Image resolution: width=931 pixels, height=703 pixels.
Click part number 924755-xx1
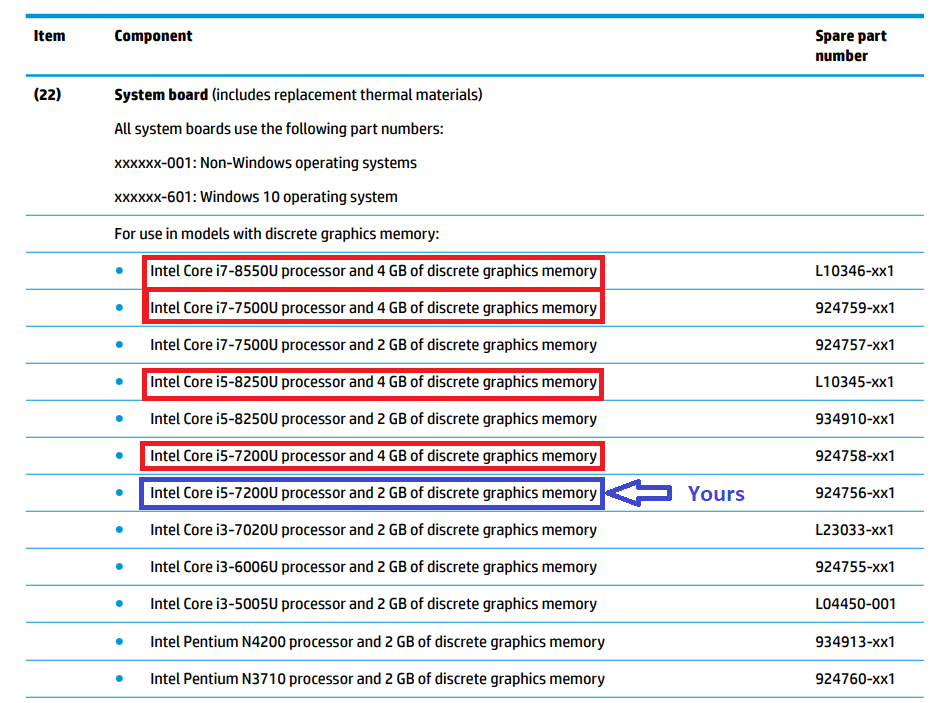click(854, 567)
